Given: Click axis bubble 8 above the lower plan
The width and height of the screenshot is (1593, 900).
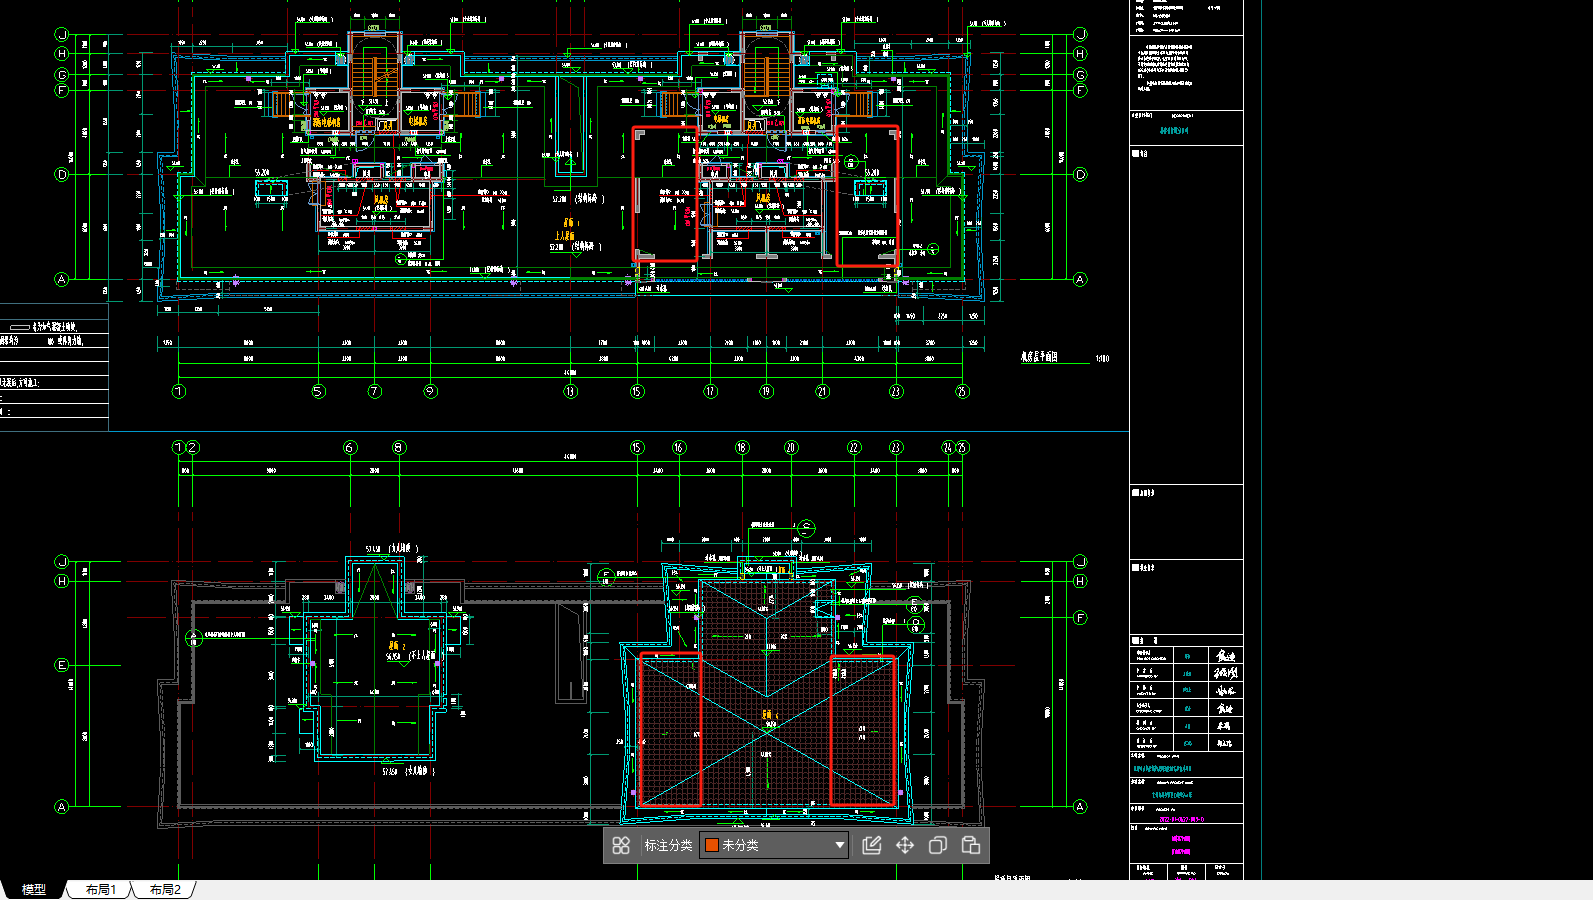Looking at the screenshot, I should 399,447.
